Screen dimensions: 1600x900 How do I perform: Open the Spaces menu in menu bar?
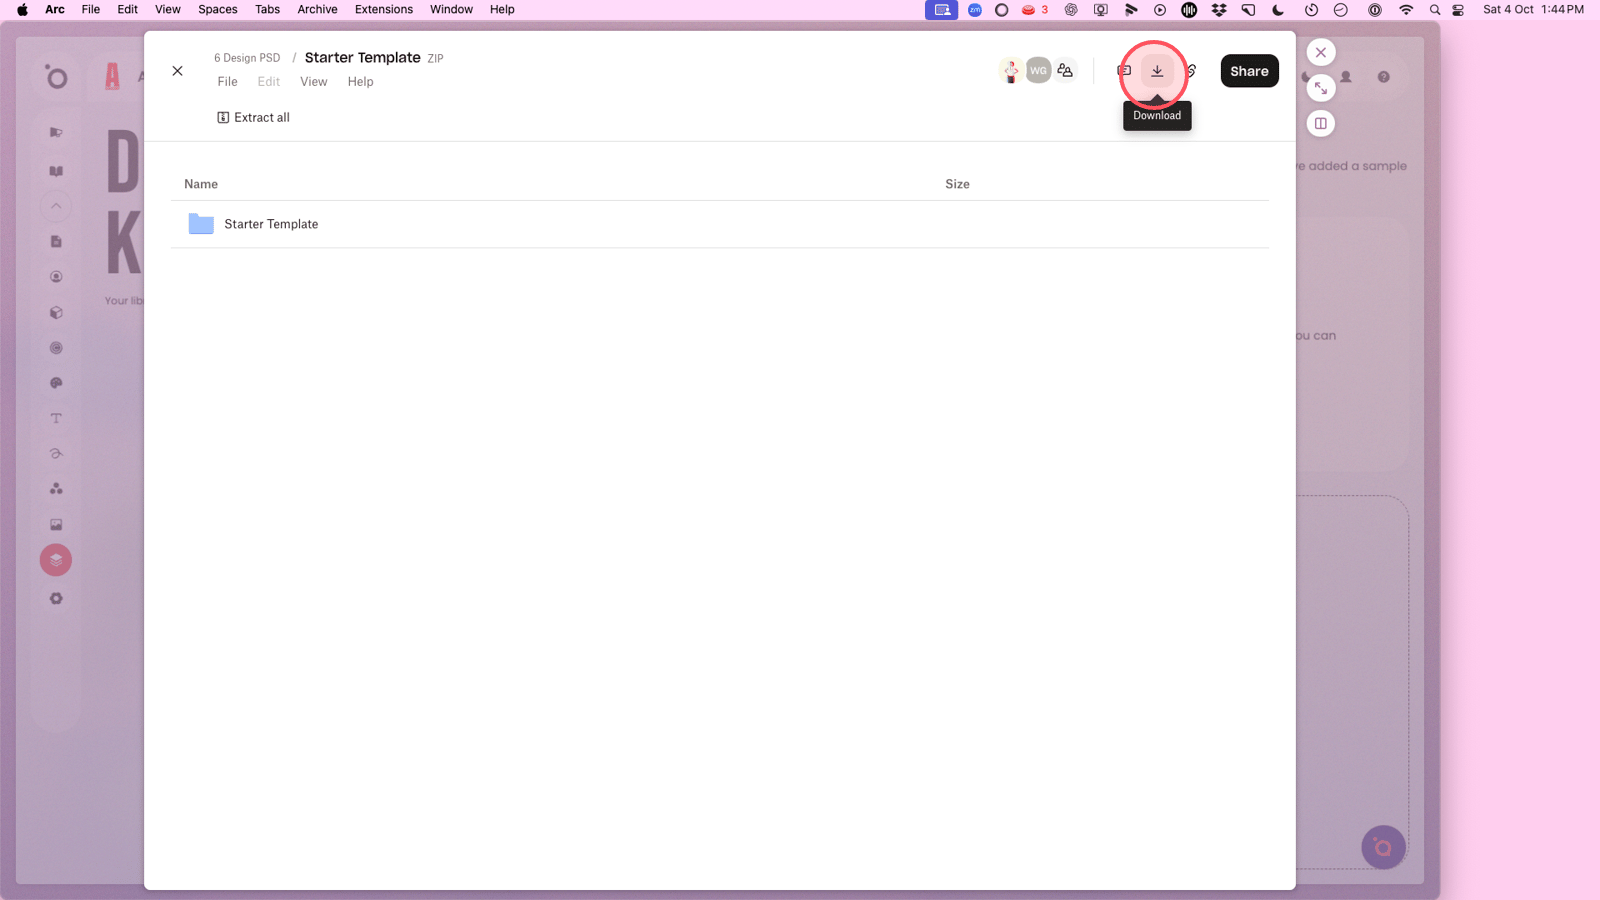[218, 9]
